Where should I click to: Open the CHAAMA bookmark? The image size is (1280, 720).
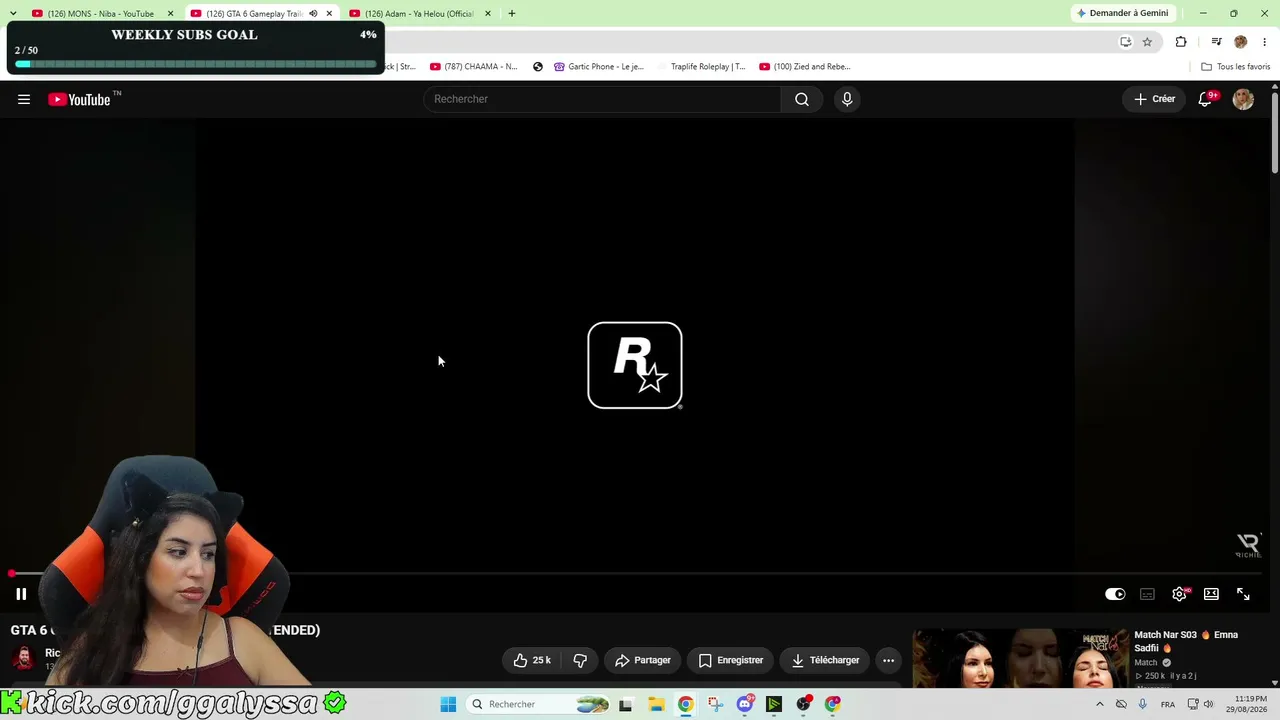(x=473, y=67)
